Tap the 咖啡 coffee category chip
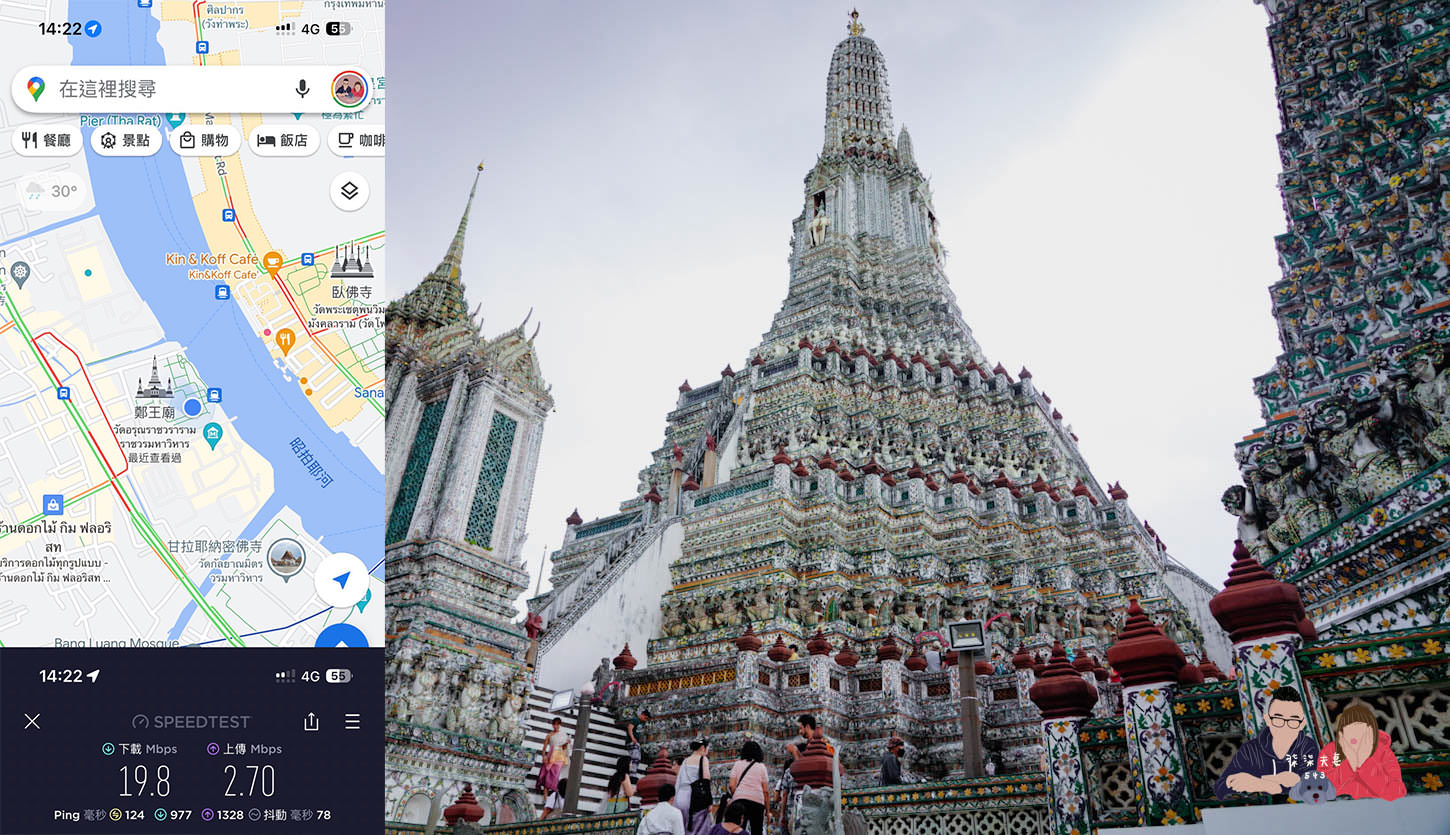Image resolution: width=1450 pixels, height=835 pixels. pos(360,140)
